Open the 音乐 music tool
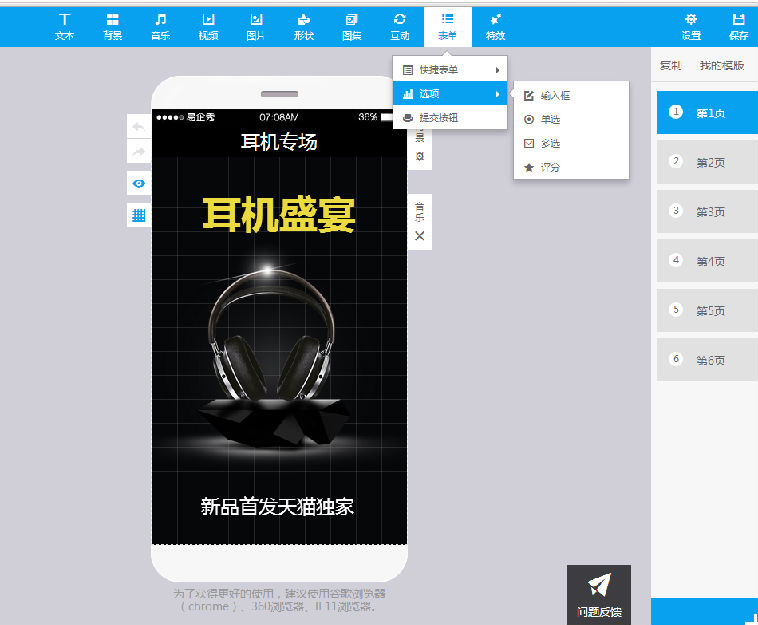The height and width of the screenshot is (625, 758). tap(160, 27)
